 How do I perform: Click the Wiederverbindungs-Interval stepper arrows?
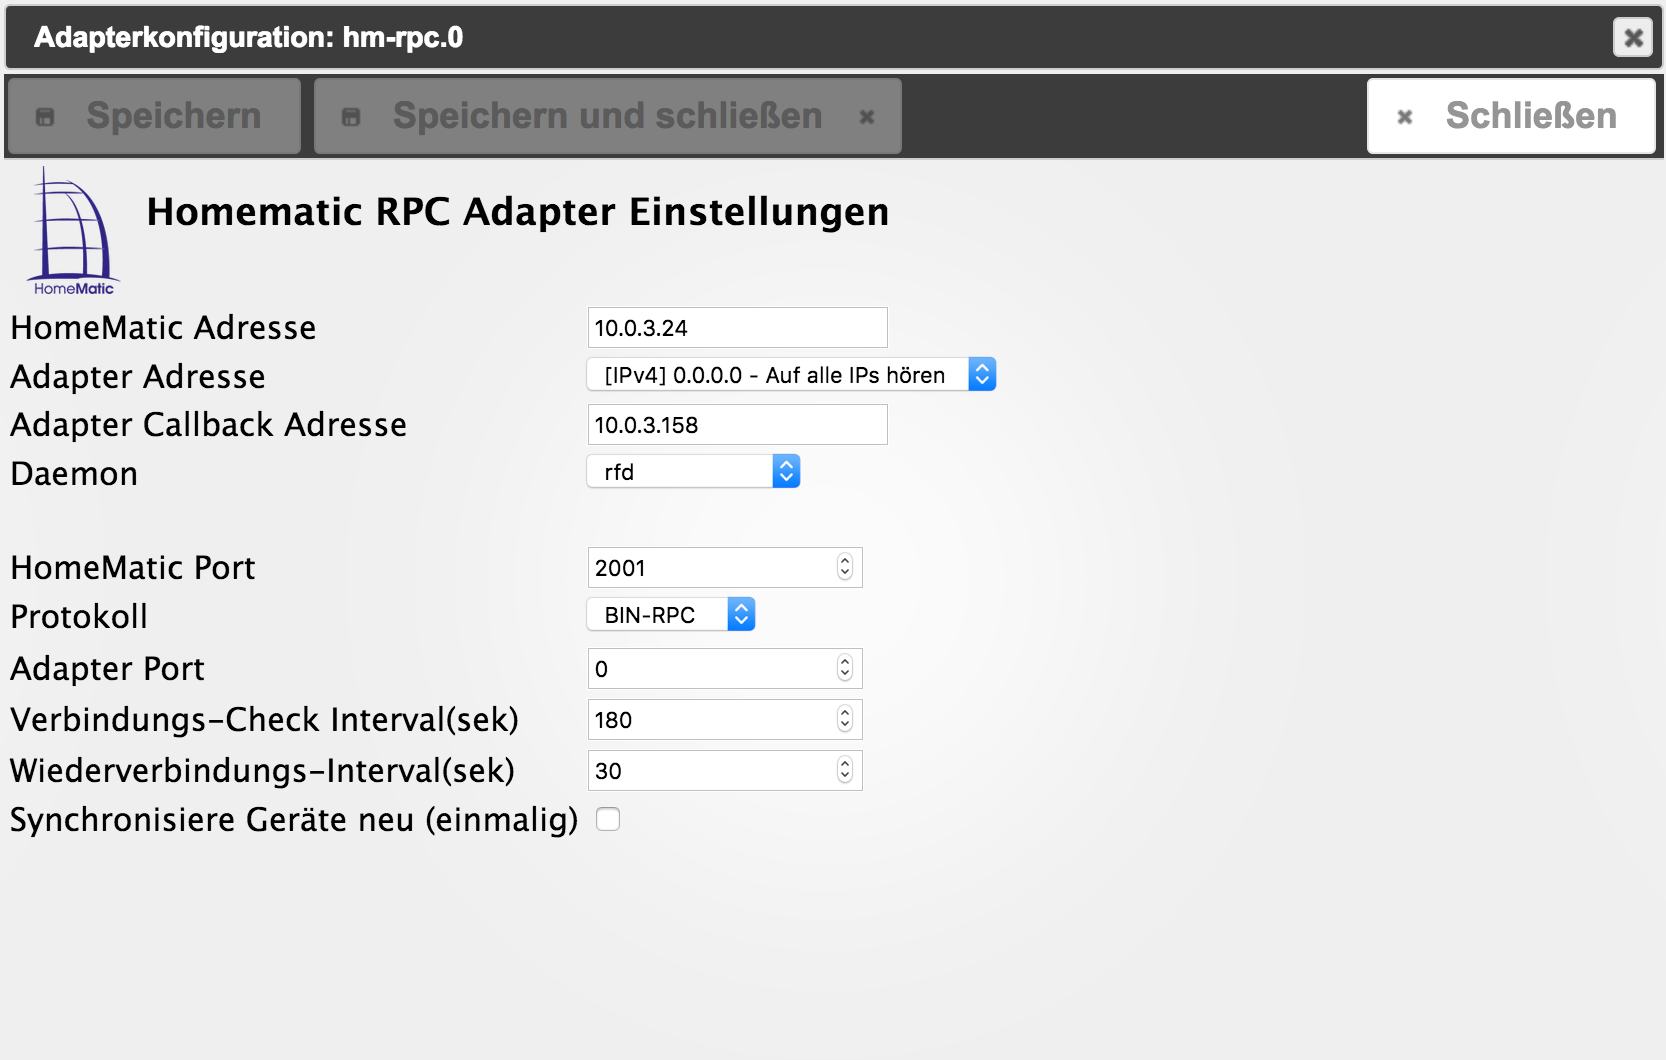(x=845, y=771)
